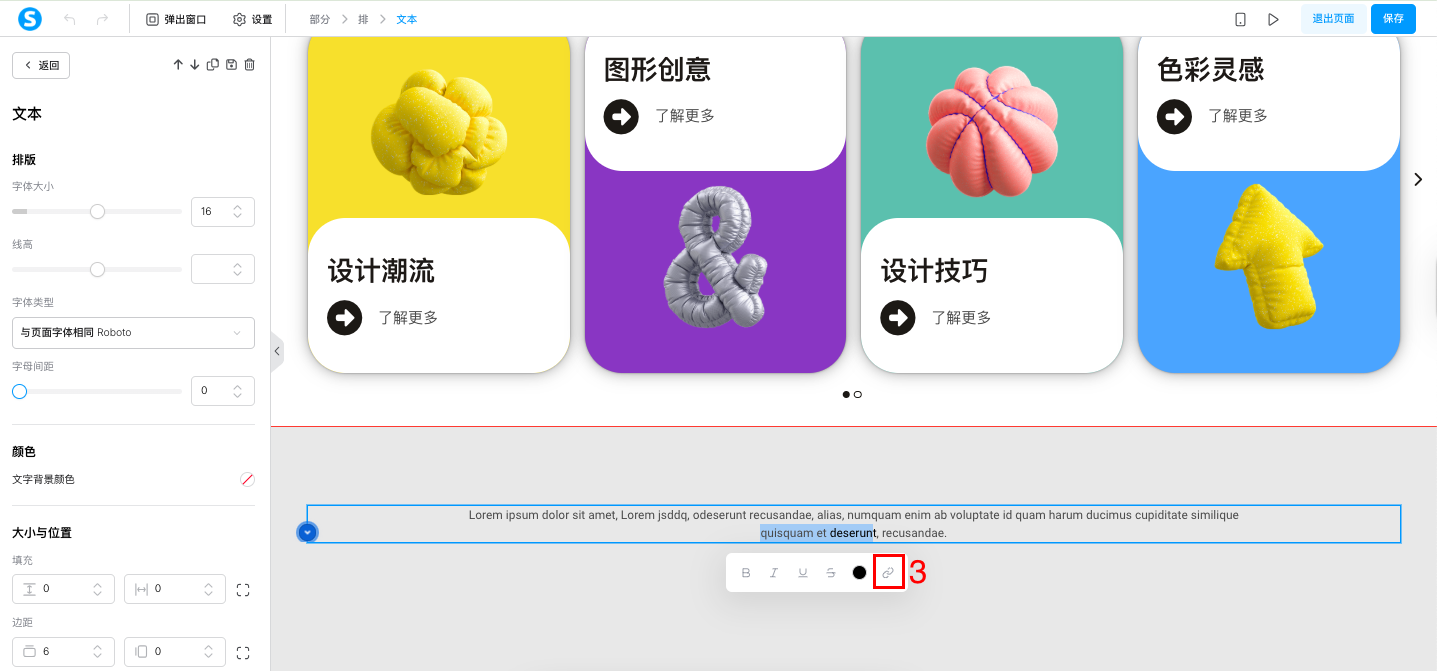Screen dimensions: 1437x671
Task: Move element up with arrow icon
Action: click(178, 65)
